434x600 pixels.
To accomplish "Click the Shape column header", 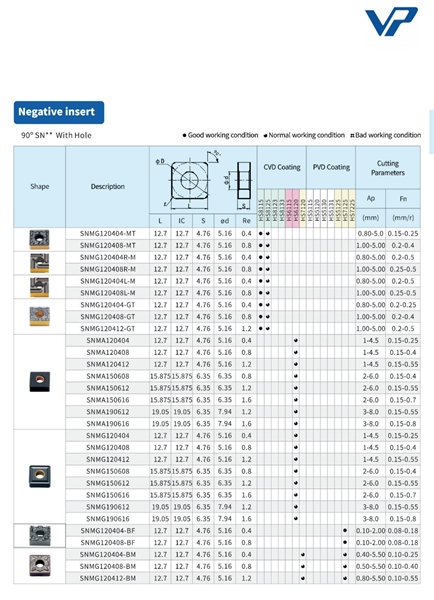I will coord(39,186).
